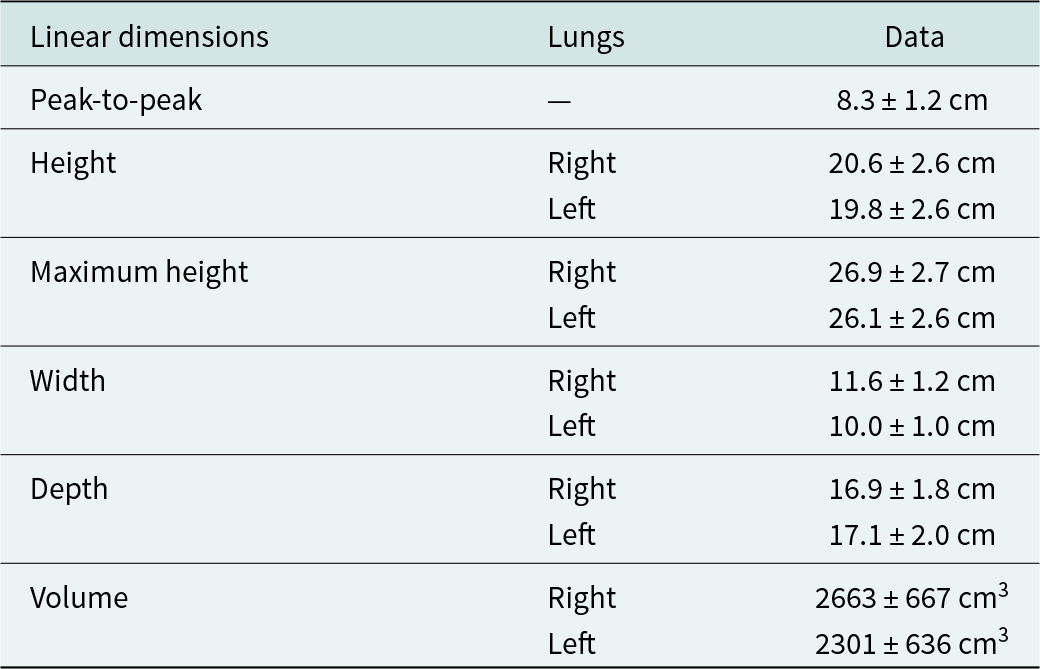This screenshot has height=669, width=1040.
Task: Click the 26.1 ± 2.6 cm value
Action: pos(912,318)
